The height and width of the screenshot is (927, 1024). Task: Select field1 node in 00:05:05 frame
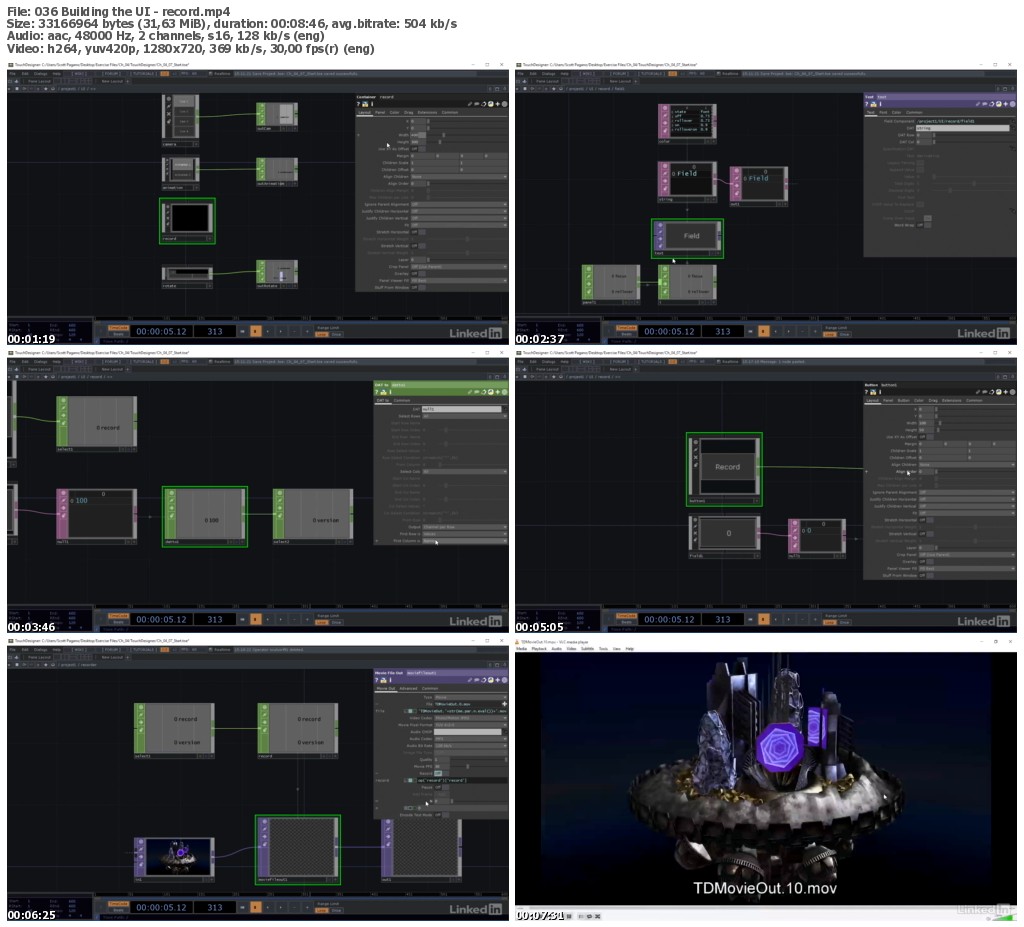725,537
